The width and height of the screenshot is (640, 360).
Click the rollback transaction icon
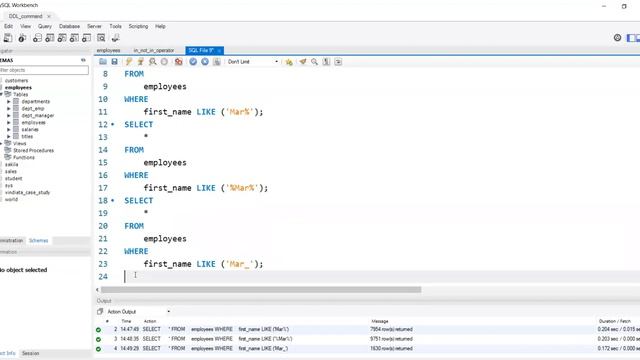click(x=205, y=62)
